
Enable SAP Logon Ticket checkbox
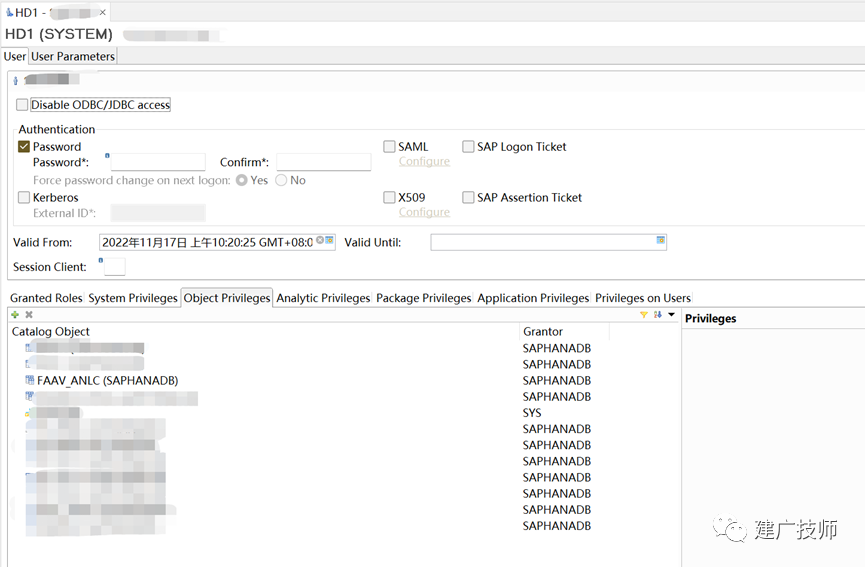click(x=468, y=146)
